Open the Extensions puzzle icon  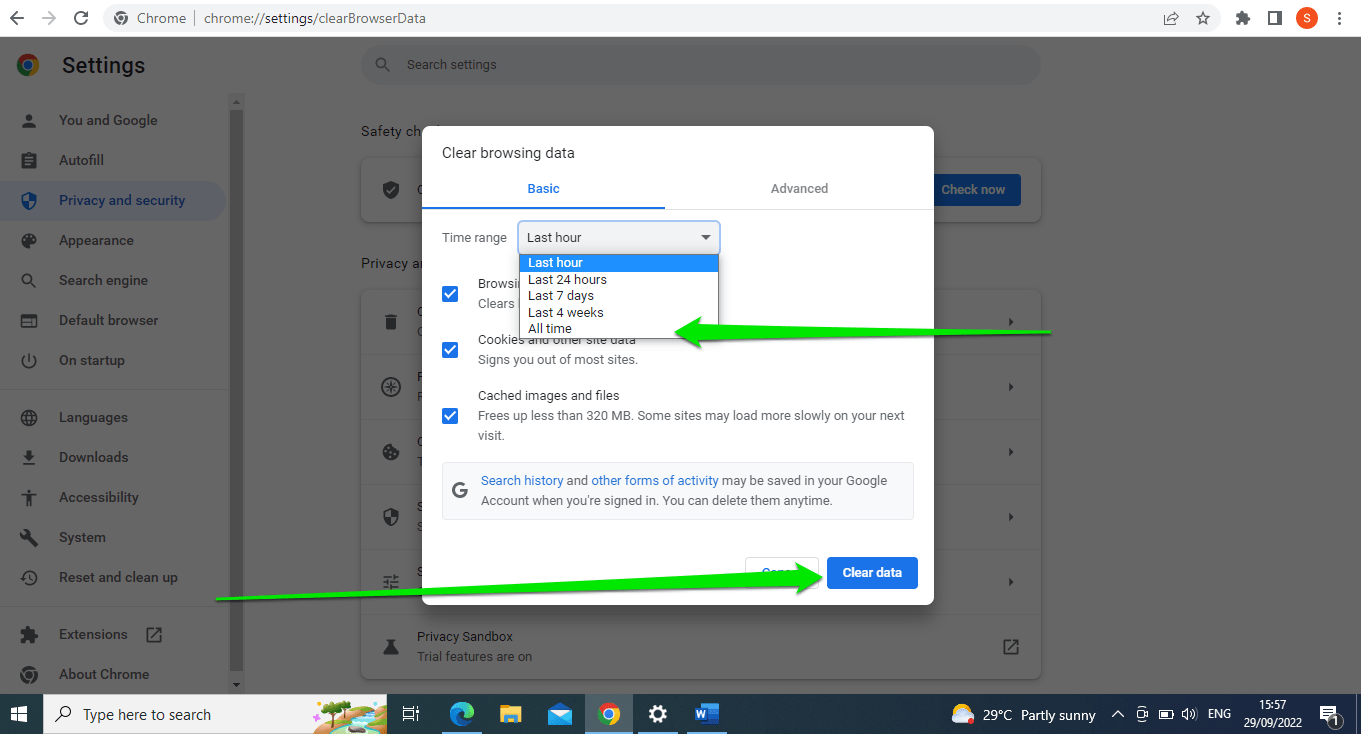1243,18
